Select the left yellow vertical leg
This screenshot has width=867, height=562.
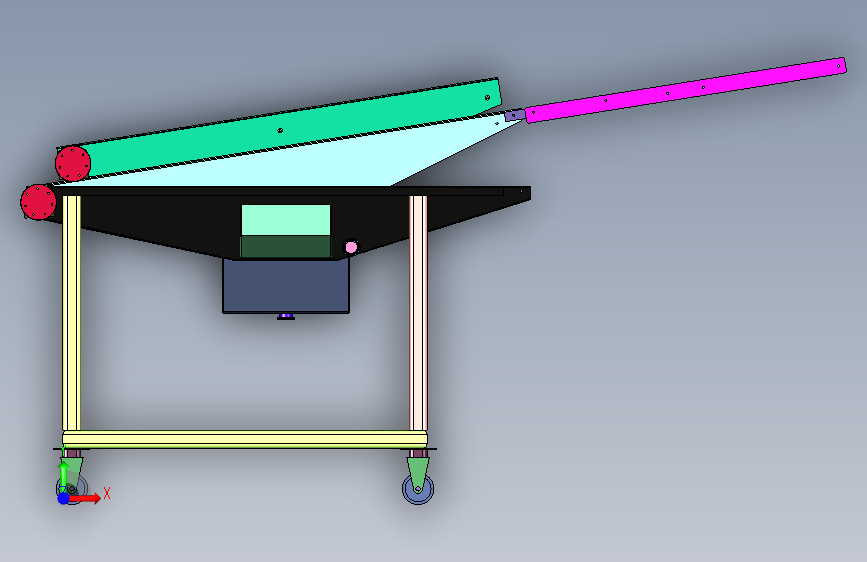tap(71, 313)
